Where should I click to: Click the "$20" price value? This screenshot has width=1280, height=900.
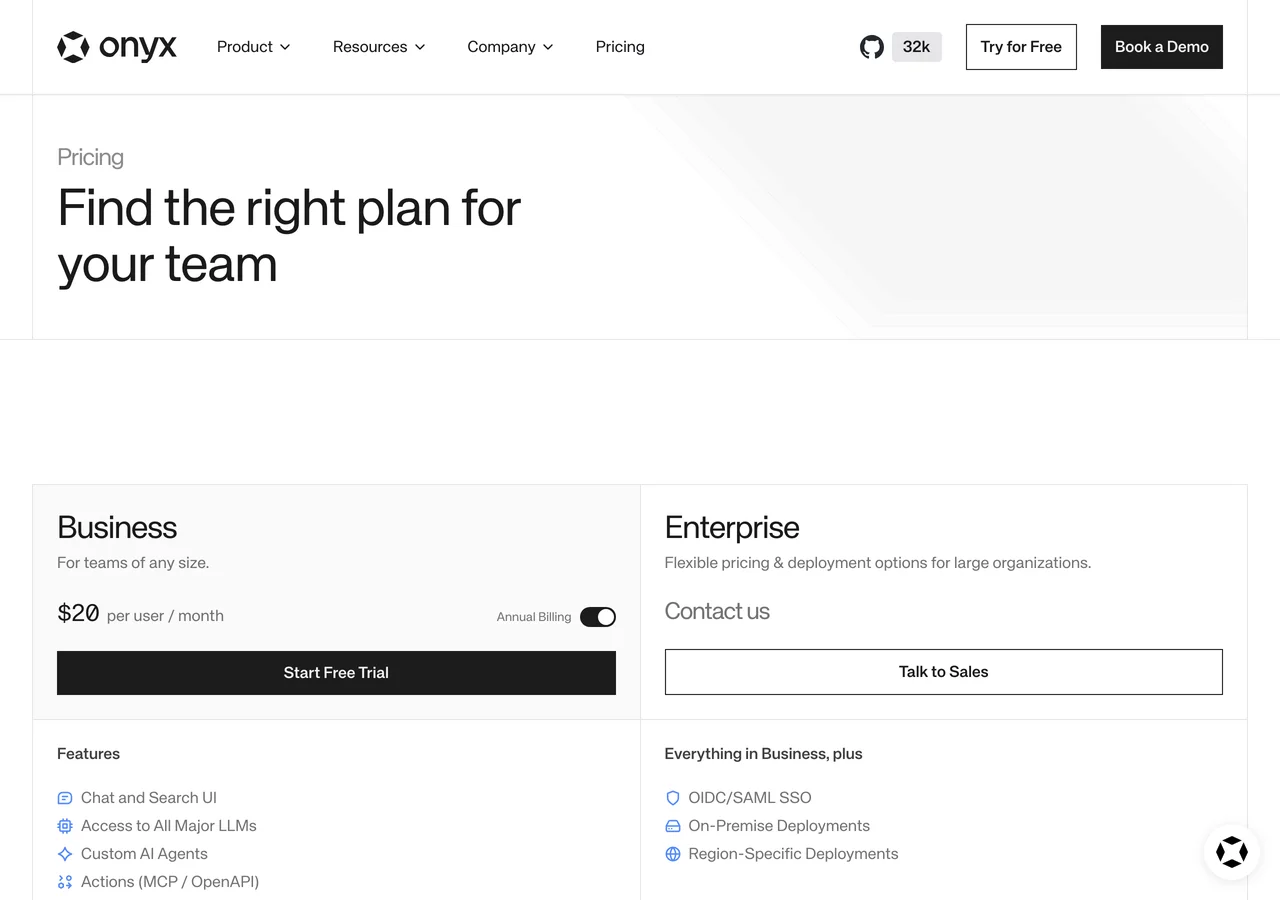coord(78,614)
